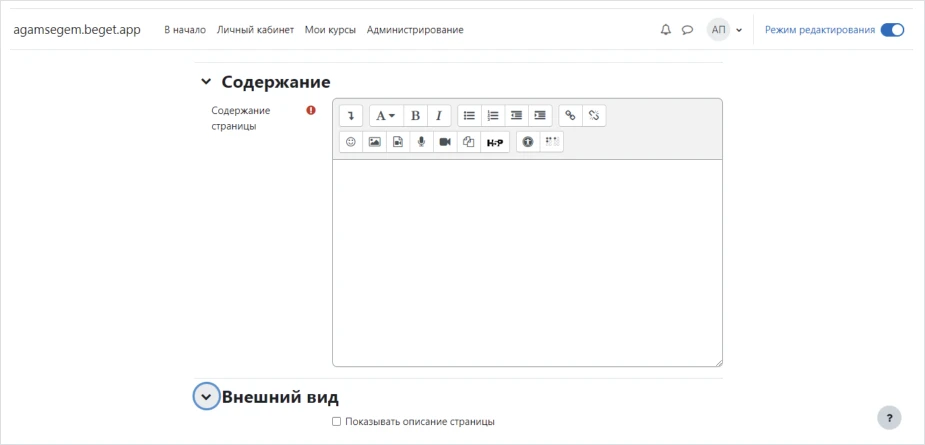Screen dimensions: 925x445
Task: Click the outdent button
Action: point(517,116)
